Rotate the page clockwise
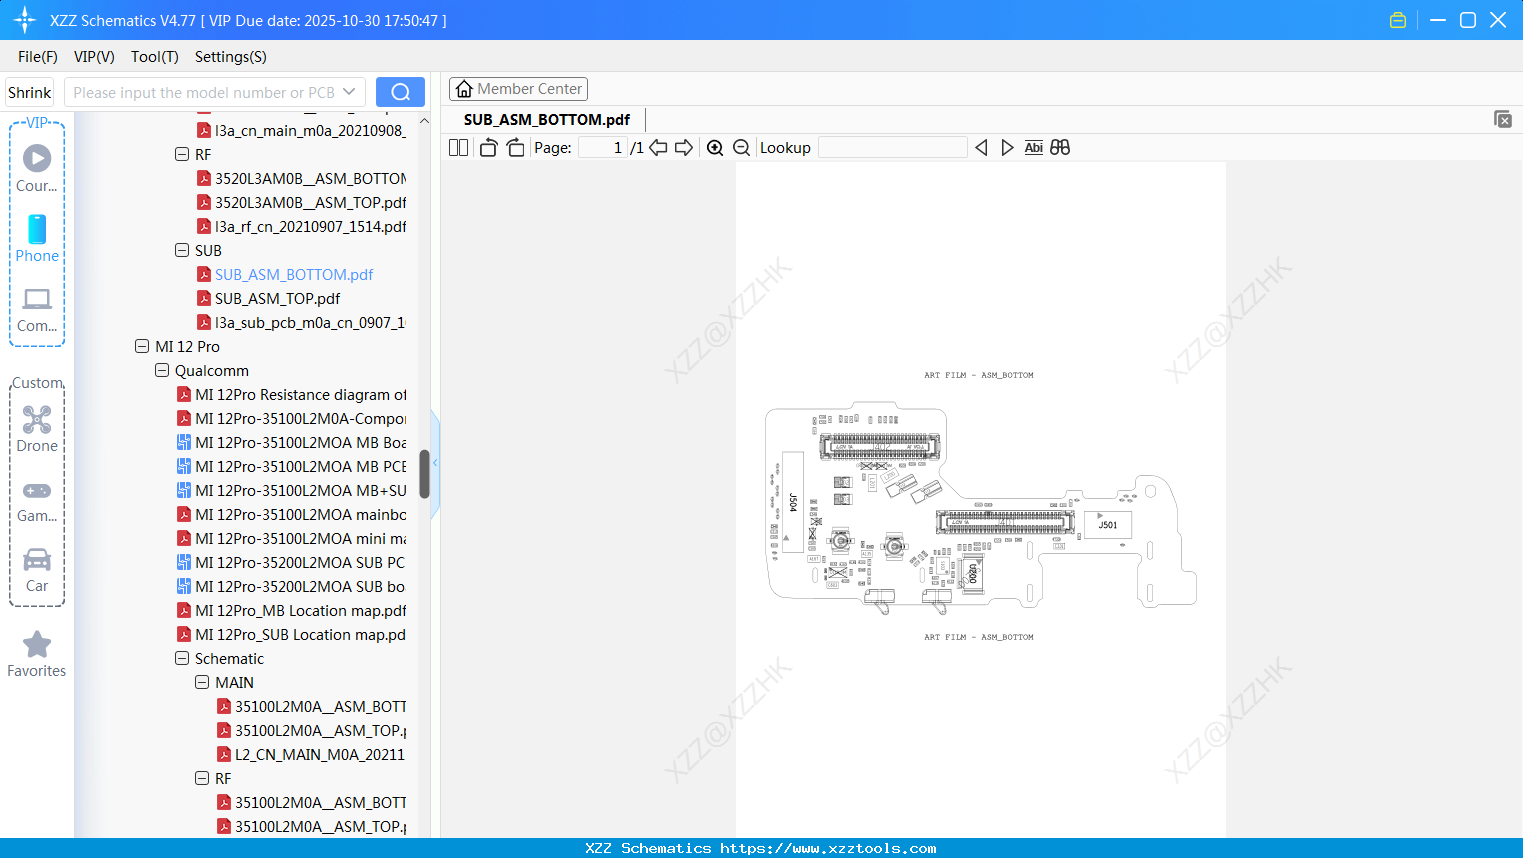Viewport: 1523px width, 858px height. pos(514,147)
